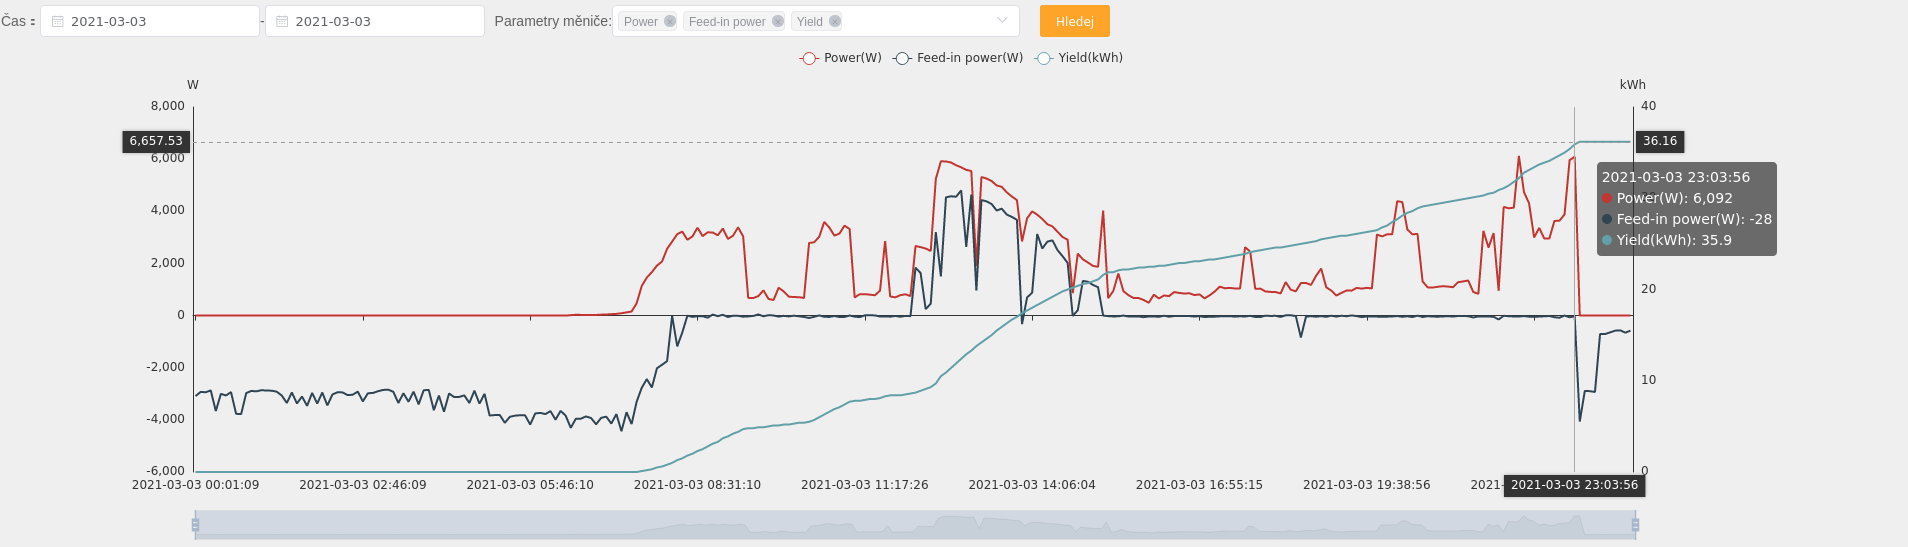Click the start date calendar icon
1908x547 pixels.
(58, 21)
